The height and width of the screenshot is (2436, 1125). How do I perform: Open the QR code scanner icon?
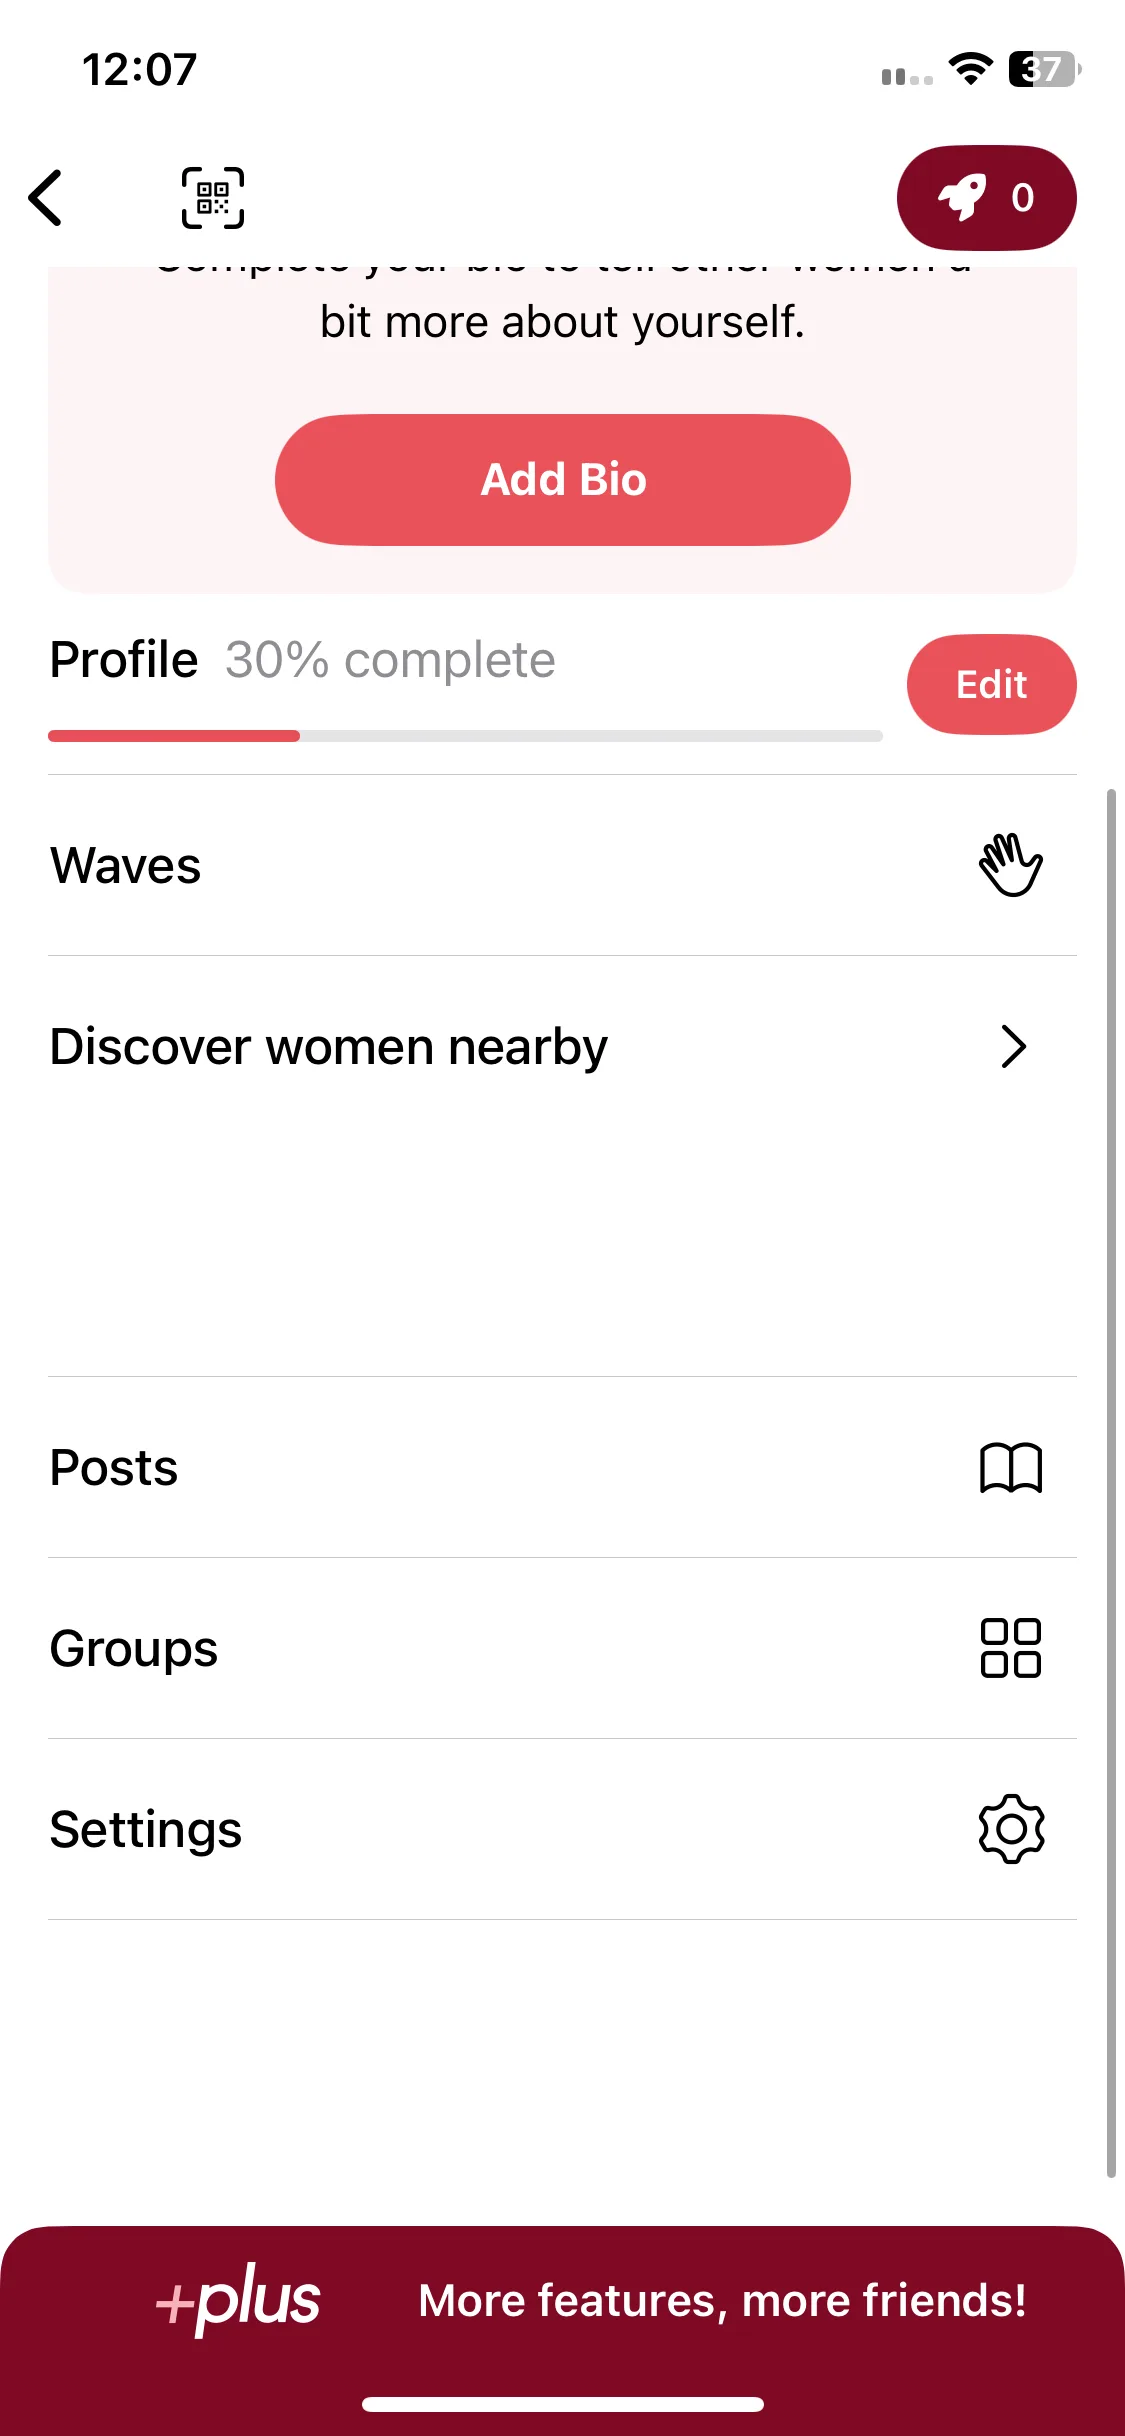[213, 198]
